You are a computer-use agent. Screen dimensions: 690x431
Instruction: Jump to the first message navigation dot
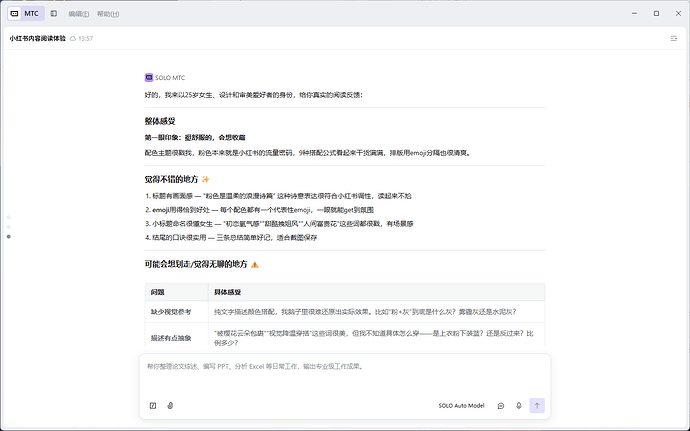[x=9, y=217]
